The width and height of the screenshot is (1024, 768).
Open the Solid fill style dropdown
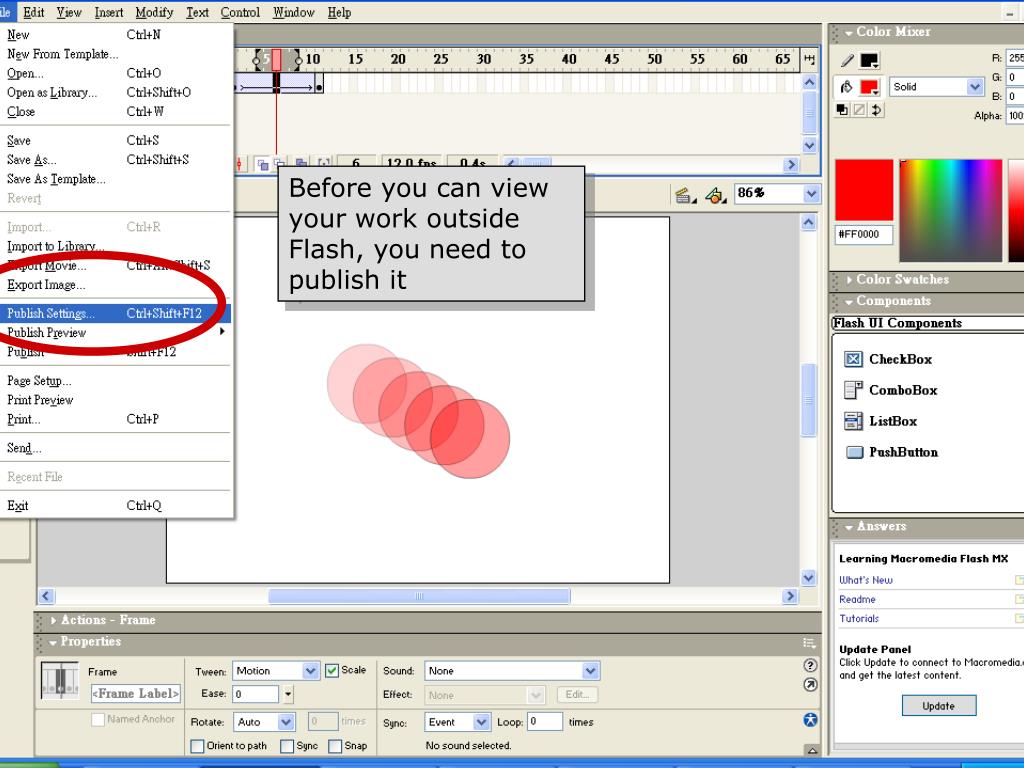[x=975, y=87]
